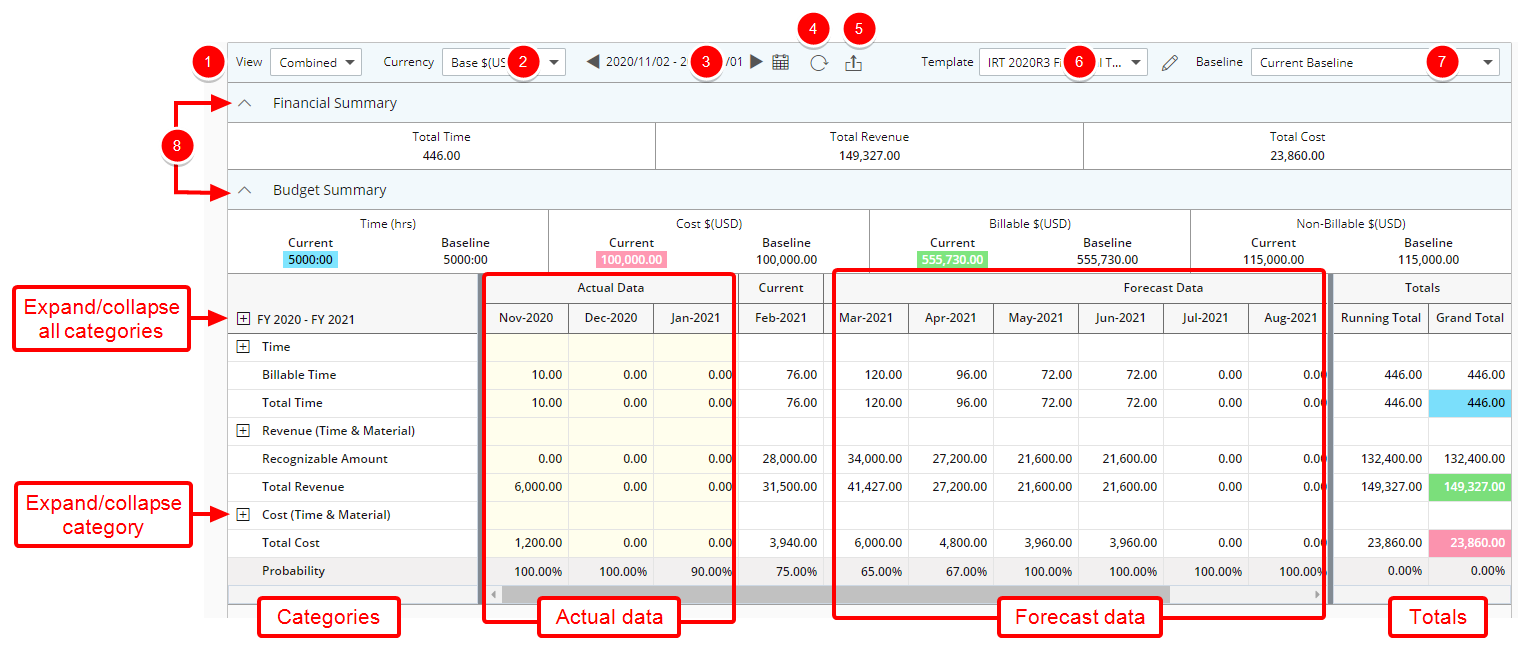Click the 41,427.00 Total Revenue cell
Image resolution: width=1518 pixels, height=650 pixels.
(x=866, y=487)
